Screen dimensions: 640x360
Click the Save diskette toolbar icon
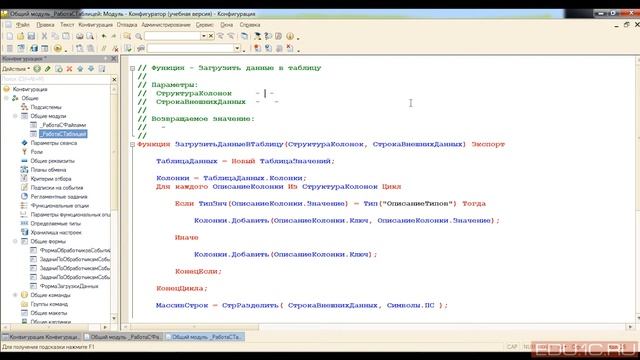(31, 36)
